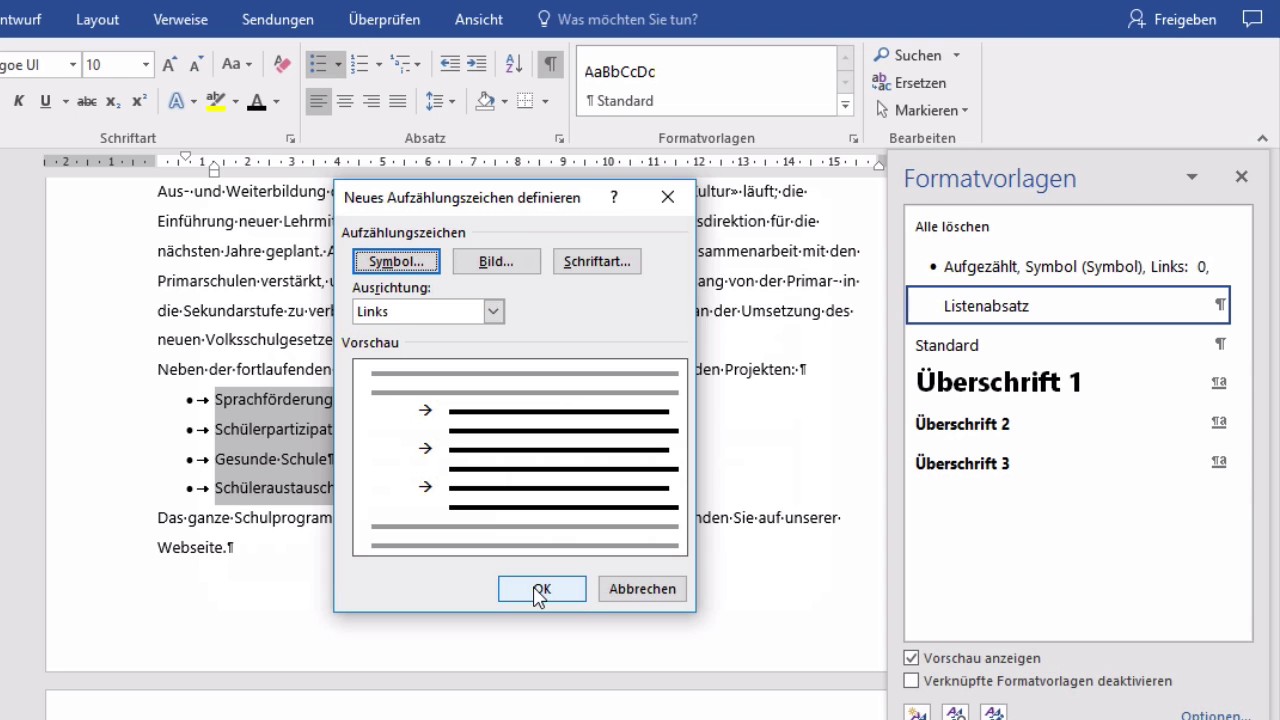Image resolution: width=1280 pixels, height=720 pixels.
Task: Enable Verknüpfte Formatvorlagen deaktivieren checkbox
Action: 911,681
